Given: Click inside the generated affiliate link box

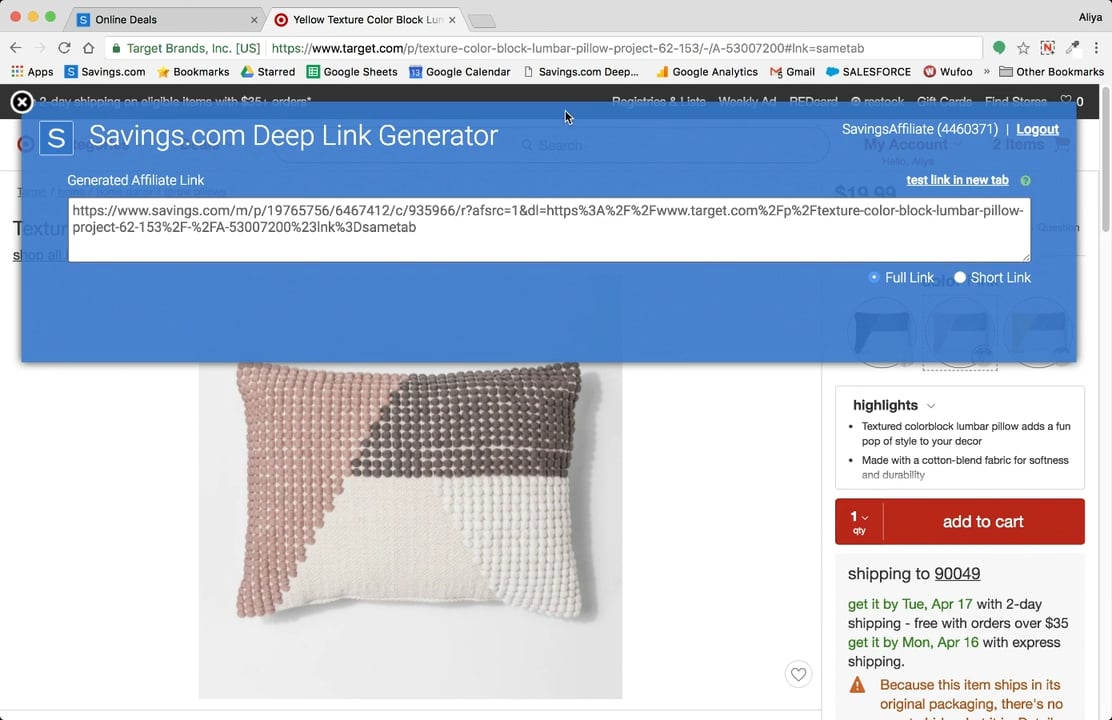Looking at the screenshot, I should (549, 230).
